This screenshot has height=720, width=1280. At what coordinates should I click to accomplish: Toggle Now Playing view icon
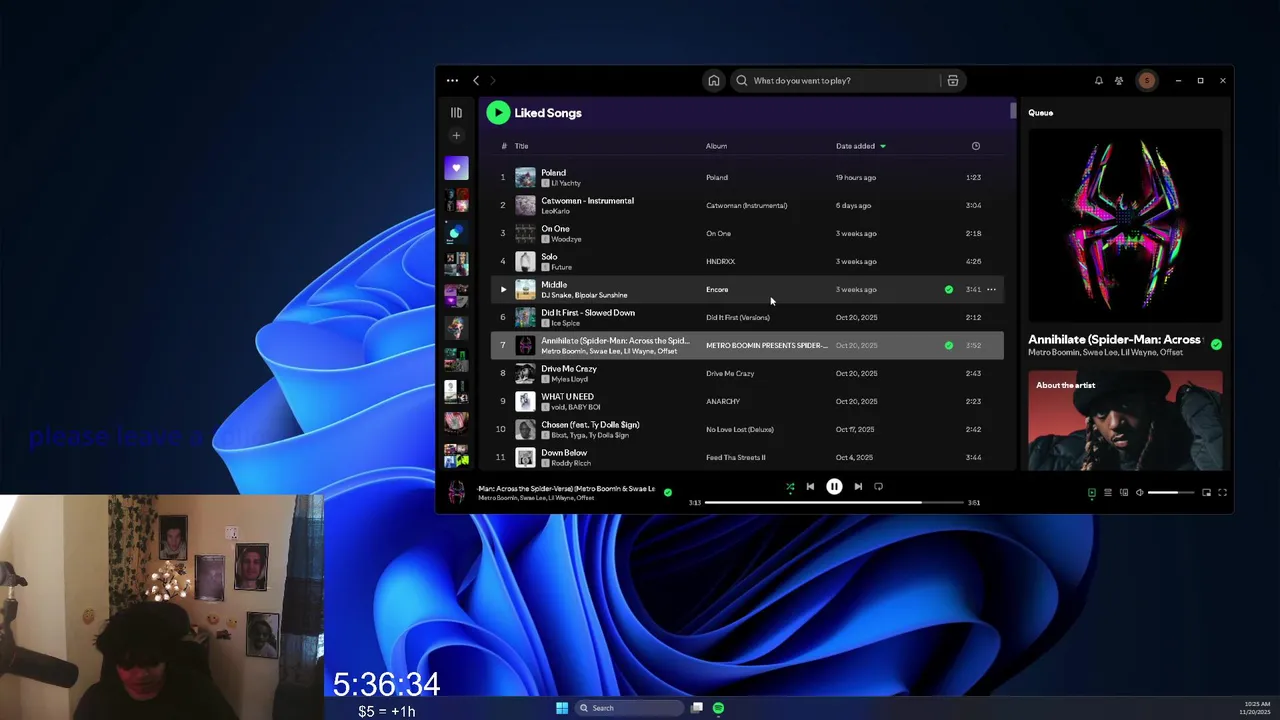(x=1092, y=492)
